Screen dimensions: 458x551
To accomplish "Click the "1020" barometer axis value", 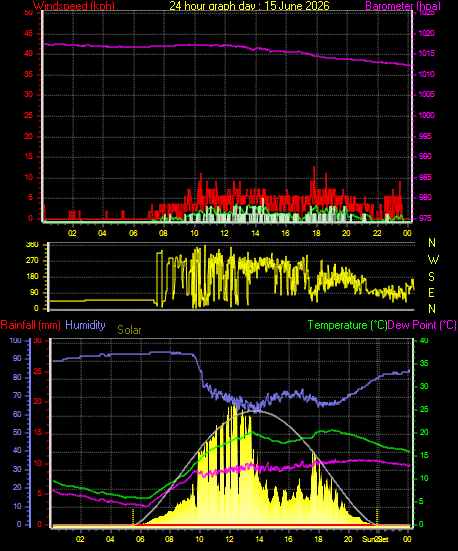I will 426,33.
